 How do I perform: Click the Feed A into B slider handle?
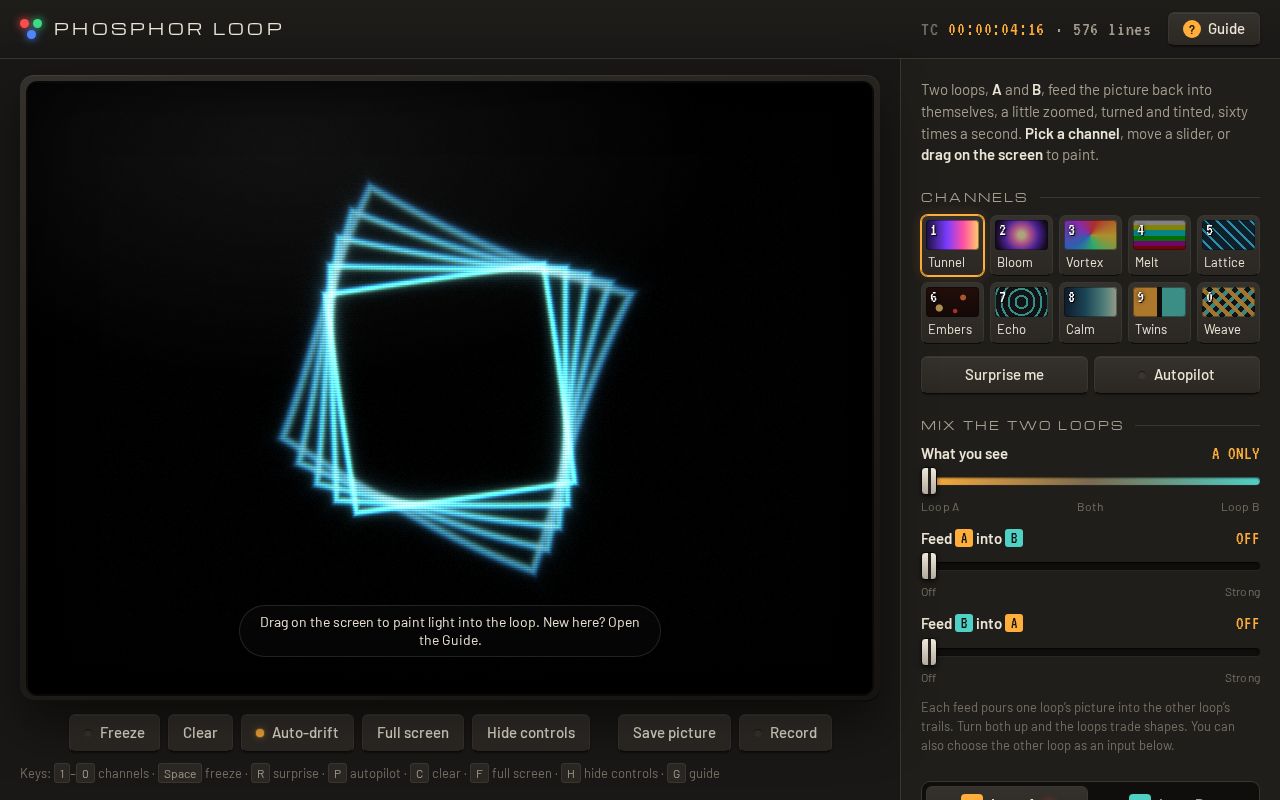929,566
